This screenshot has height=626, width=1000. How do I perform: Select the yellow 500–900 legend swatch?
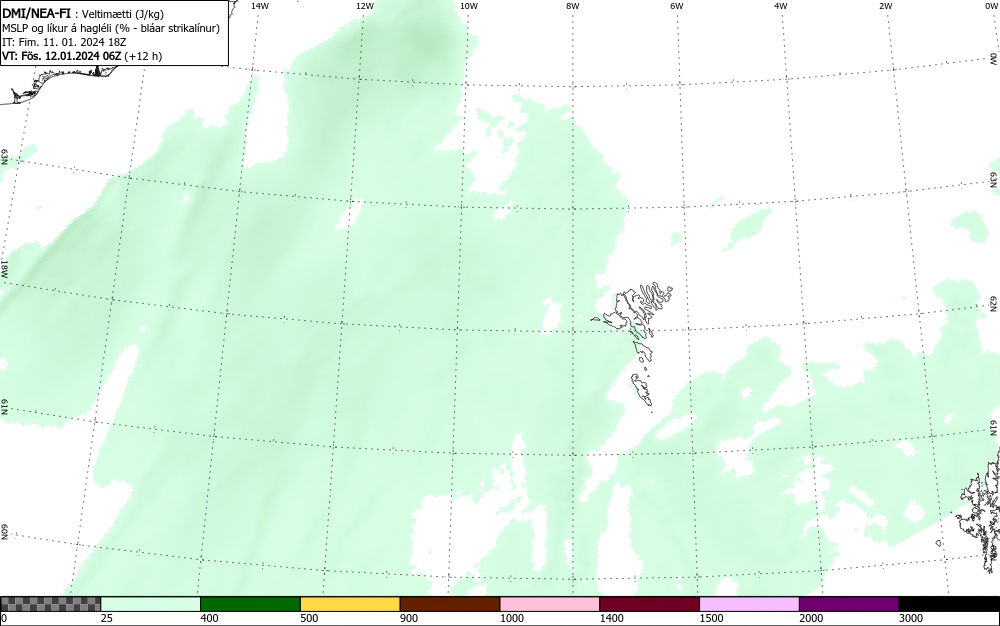pyautogui.click(x=350, y=604)
